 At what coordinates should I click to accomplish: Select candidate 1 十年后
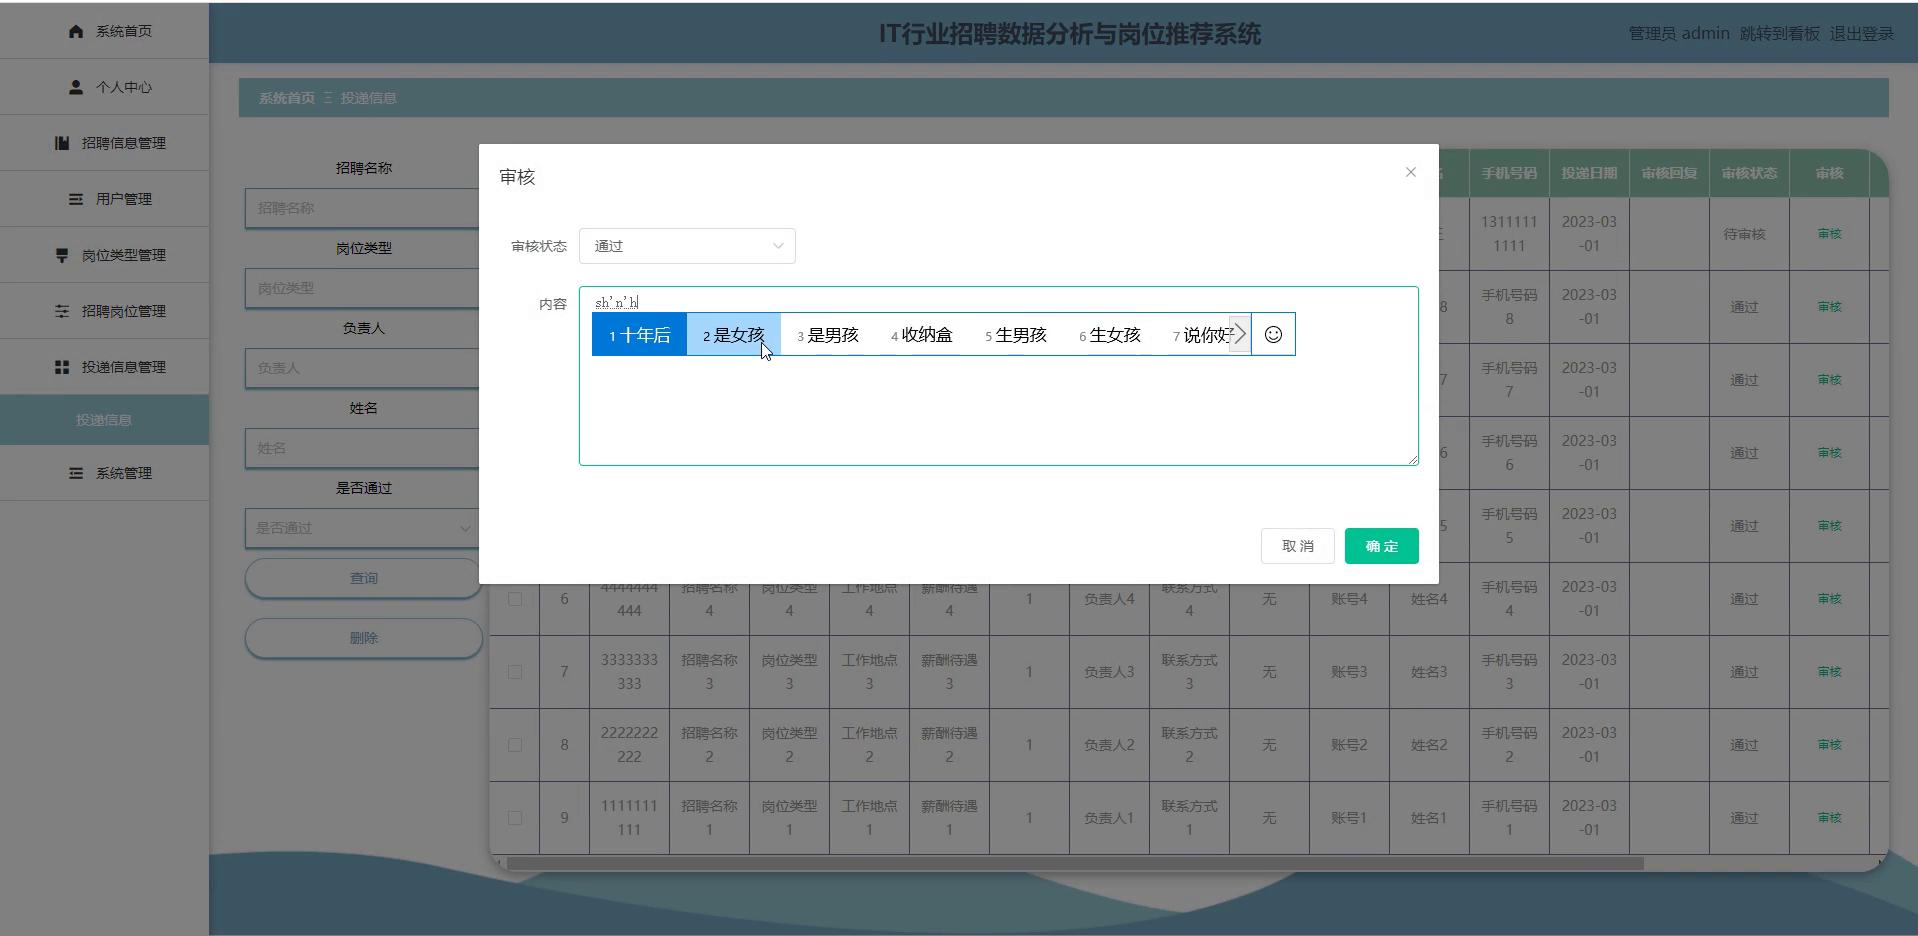(639, 335)
